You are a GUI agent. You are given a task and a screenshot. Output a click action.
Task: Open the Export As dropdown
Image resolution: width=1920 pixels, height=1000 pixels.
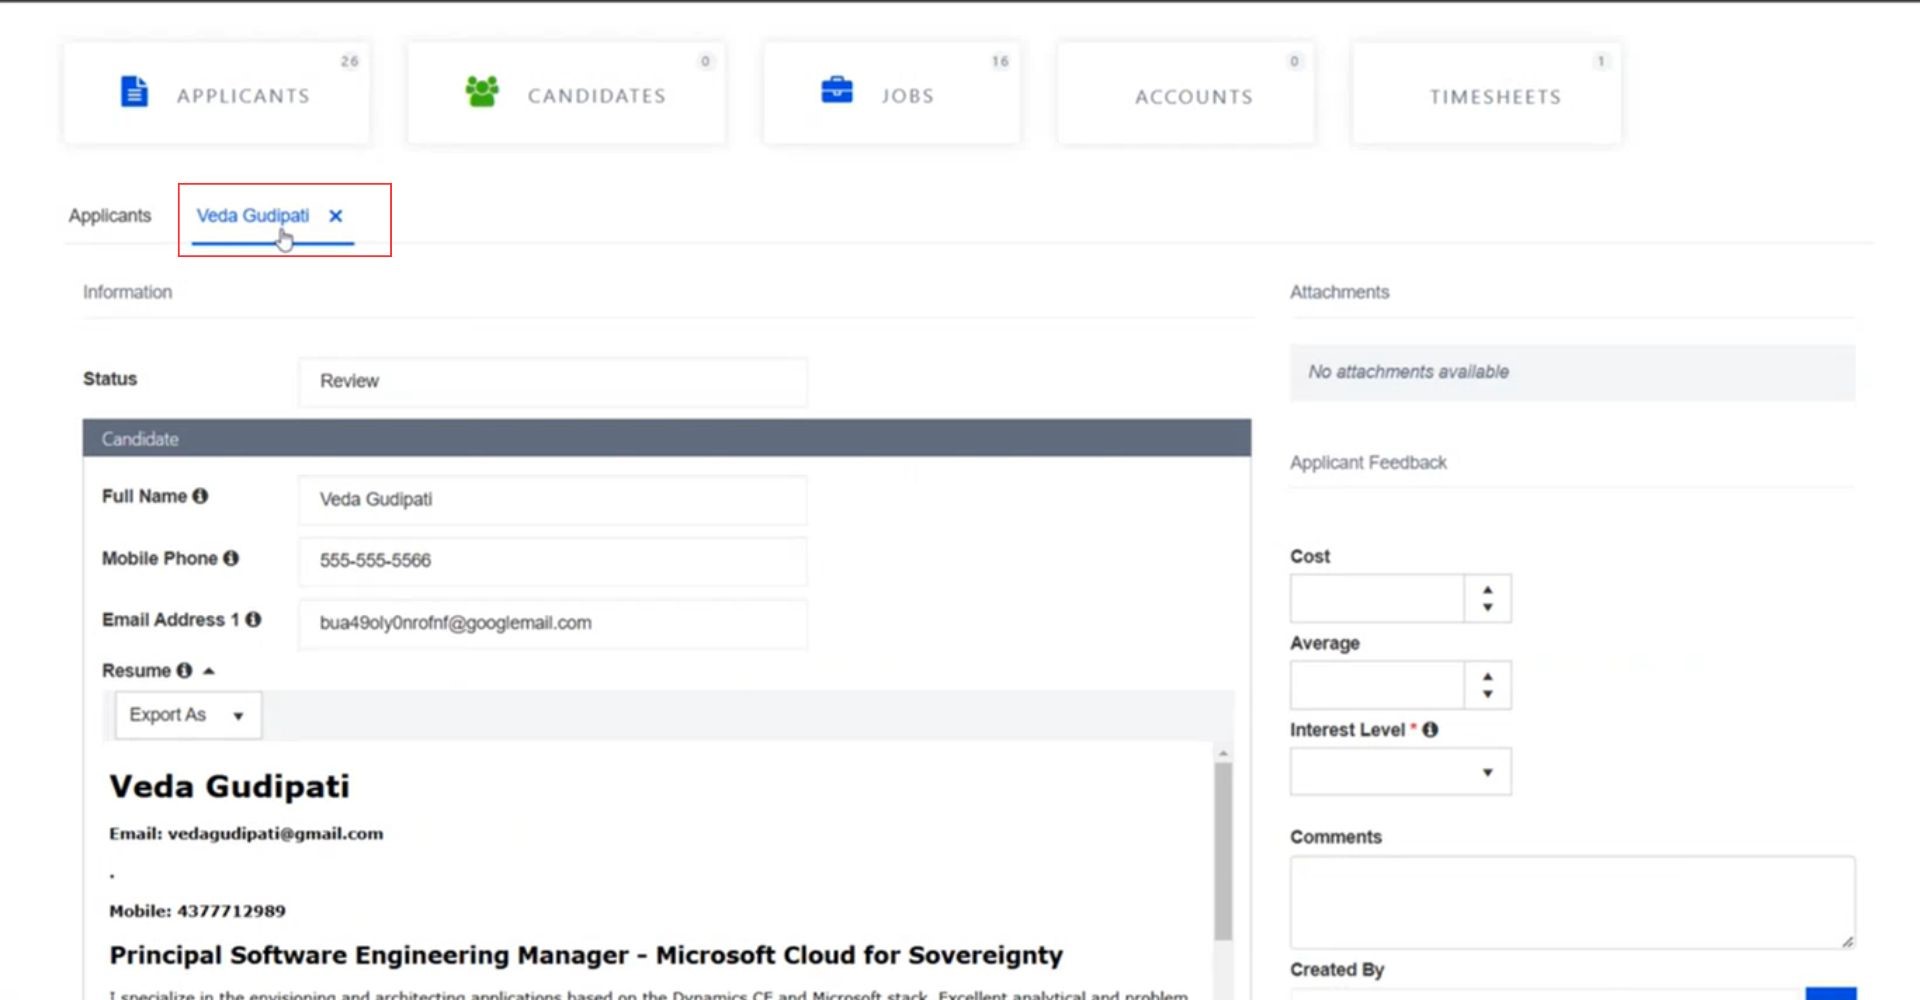point(188,715)
